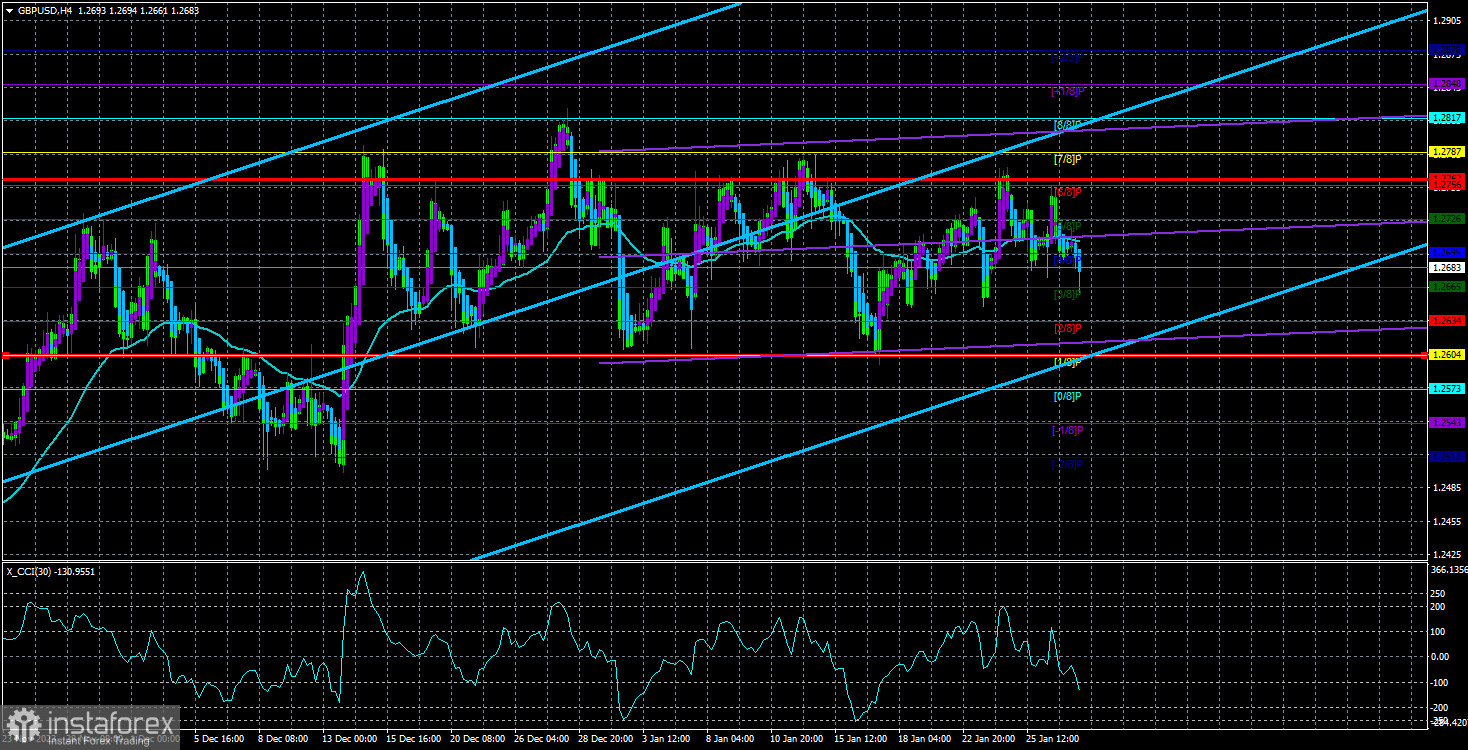This screenshot has width=1468, height=750.
Task: Click the [7/8]P Murray level label
Action: (x=1068, y=160)
